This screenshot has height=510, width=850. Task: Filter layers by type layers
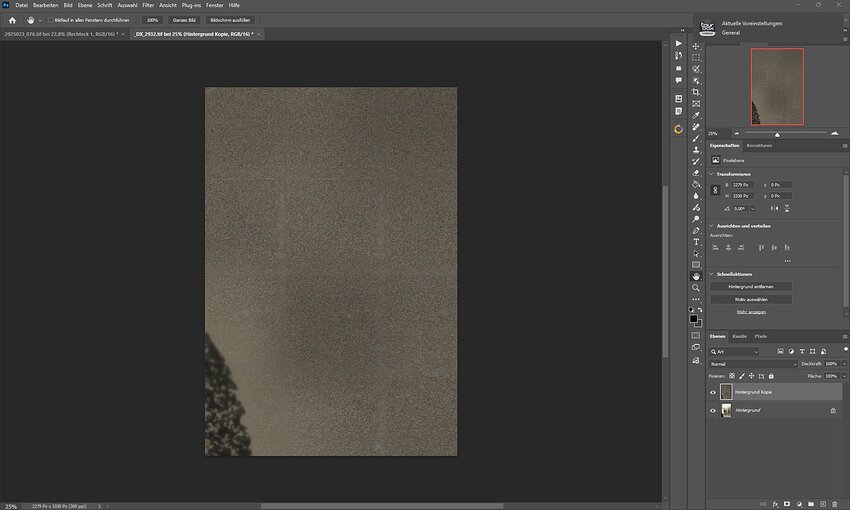point(802,352)
